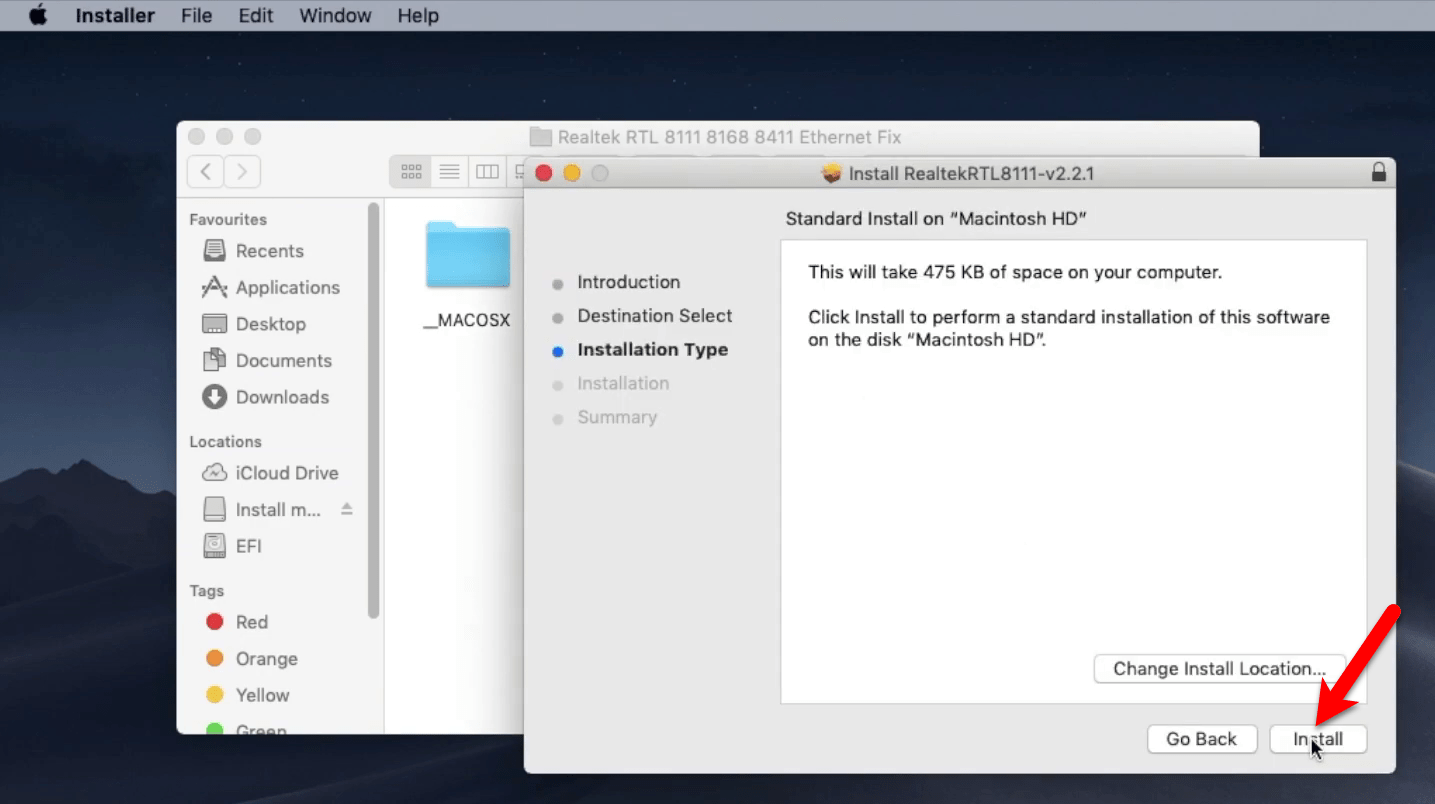Select the Installation Type step
The width and height of the screenshot is (1435, 804).
tap(652, 350)
